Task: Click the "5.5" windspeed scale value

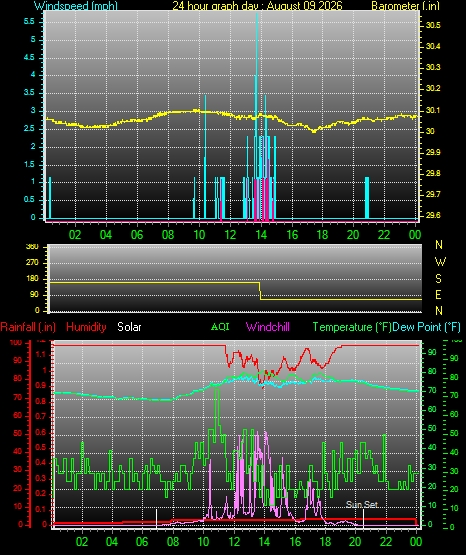Action: tap(29, 21)
